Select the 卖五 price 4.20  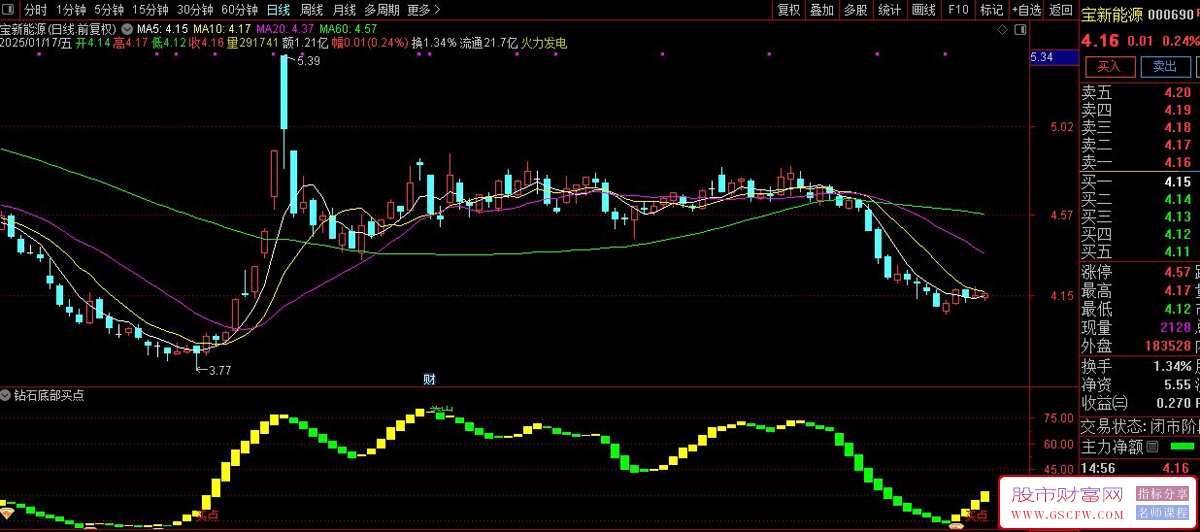(1176, 92)
